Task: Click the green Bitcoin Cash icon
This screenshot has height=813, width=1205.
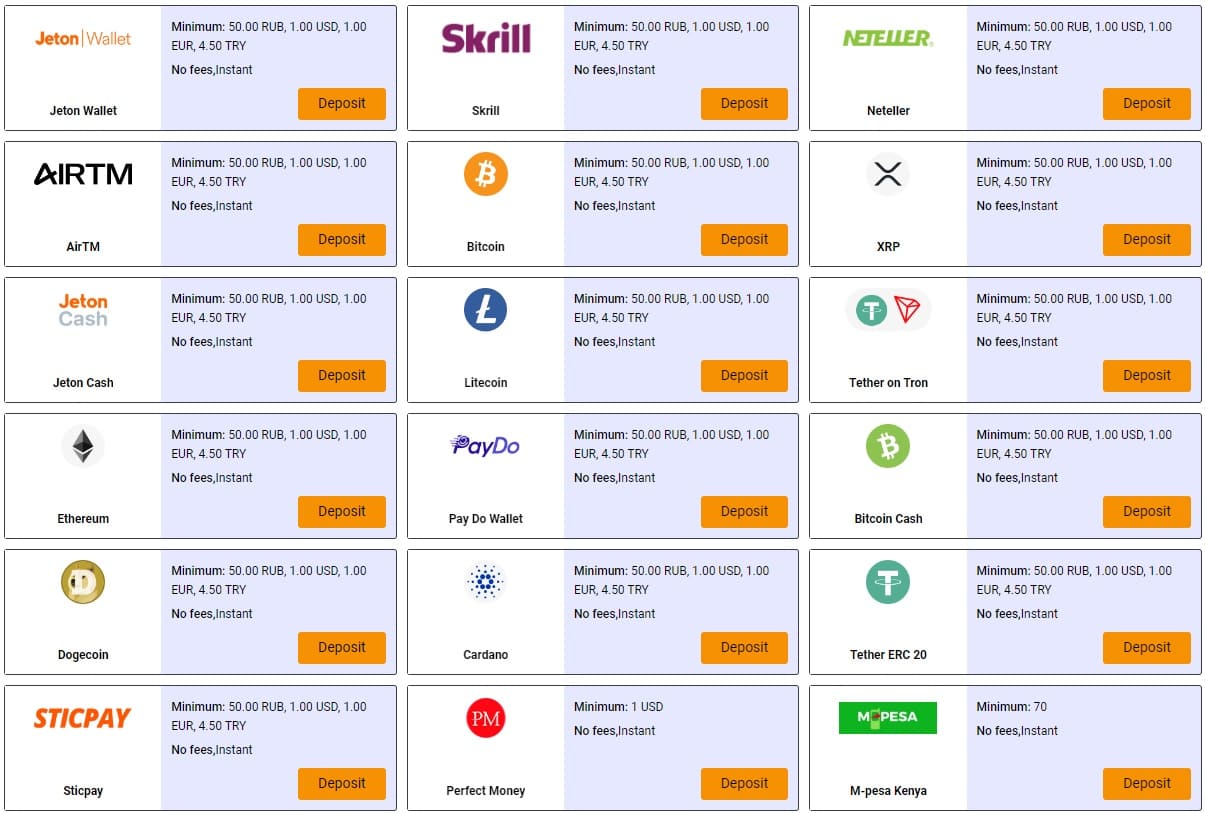Action: [888, 446]
